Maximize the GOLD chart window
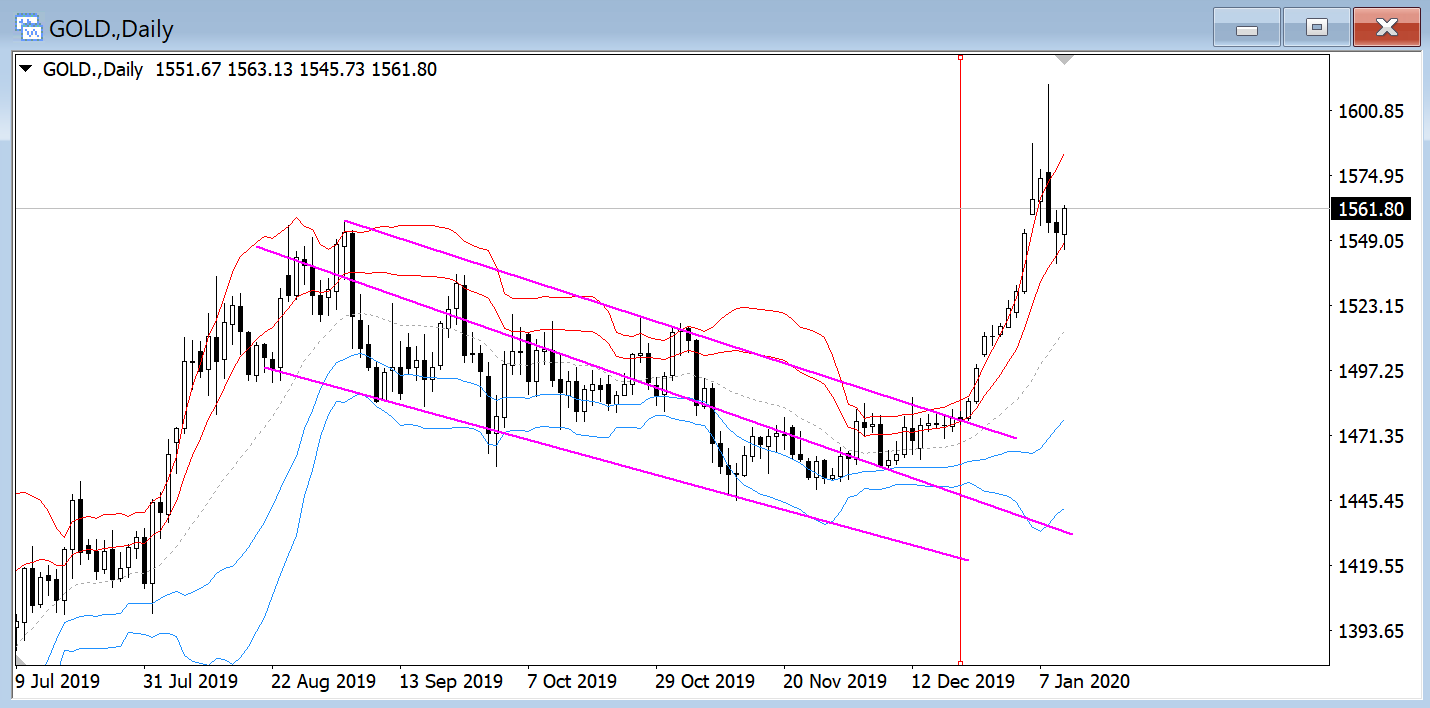1430x708 pixels. coord(1316,28)
